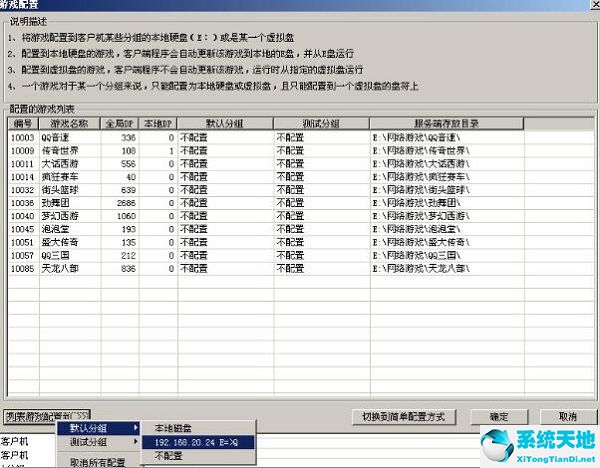
Task: Click the 本地DP value 1 for 传奇世界
Action: [x=172, y=151]
